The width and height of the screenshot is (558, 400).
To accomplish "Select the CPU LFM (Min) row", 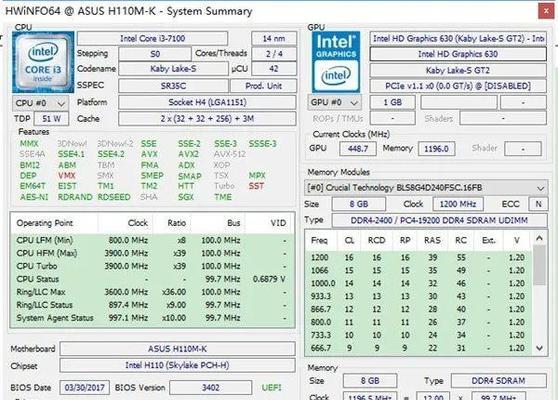I will tap(153, 240).
